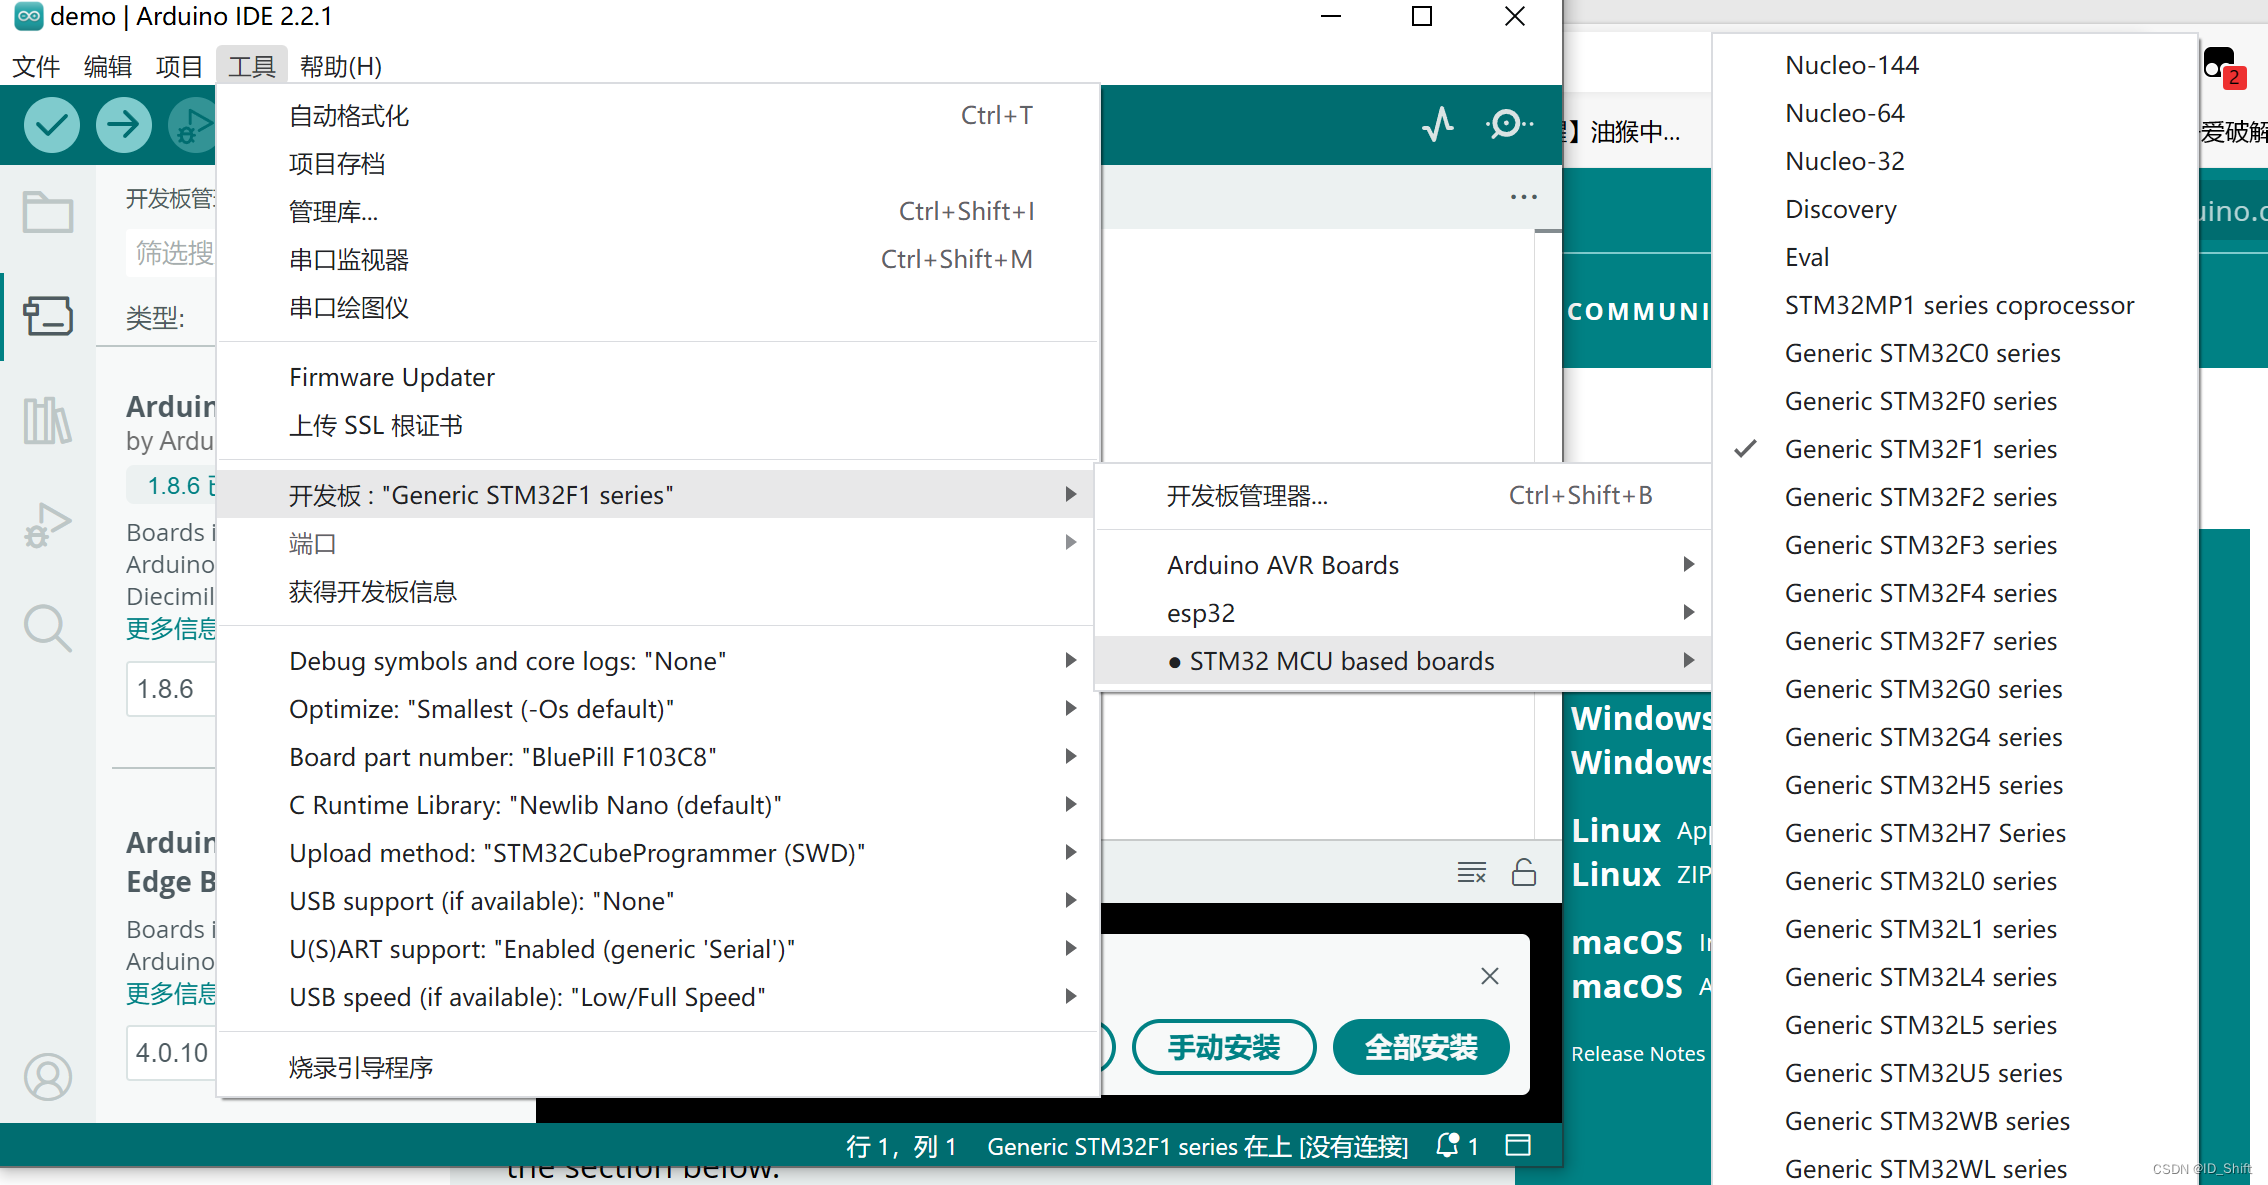Image resolution: width=2268 pixels, height=1185 pixels.
Task: Select Generic STM32F1 series checked board
Action: pyautogui.click(x=1920, y=449)
